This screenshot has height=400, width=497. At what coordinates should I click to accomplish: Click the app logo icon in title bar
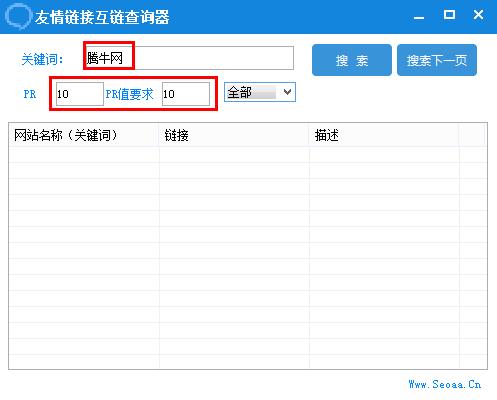[18, 16]
